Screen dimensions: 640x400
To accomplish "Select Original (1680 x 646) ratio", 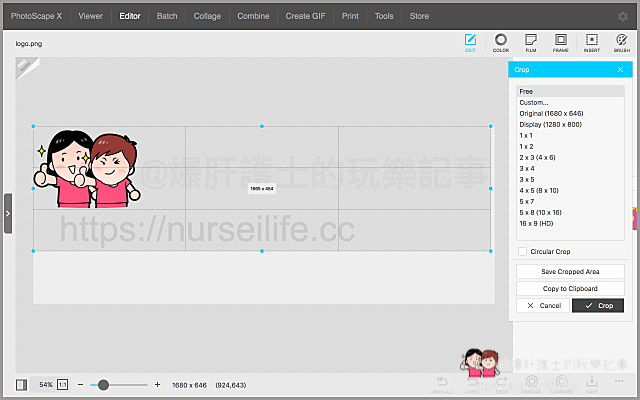I will pos(570,113).
